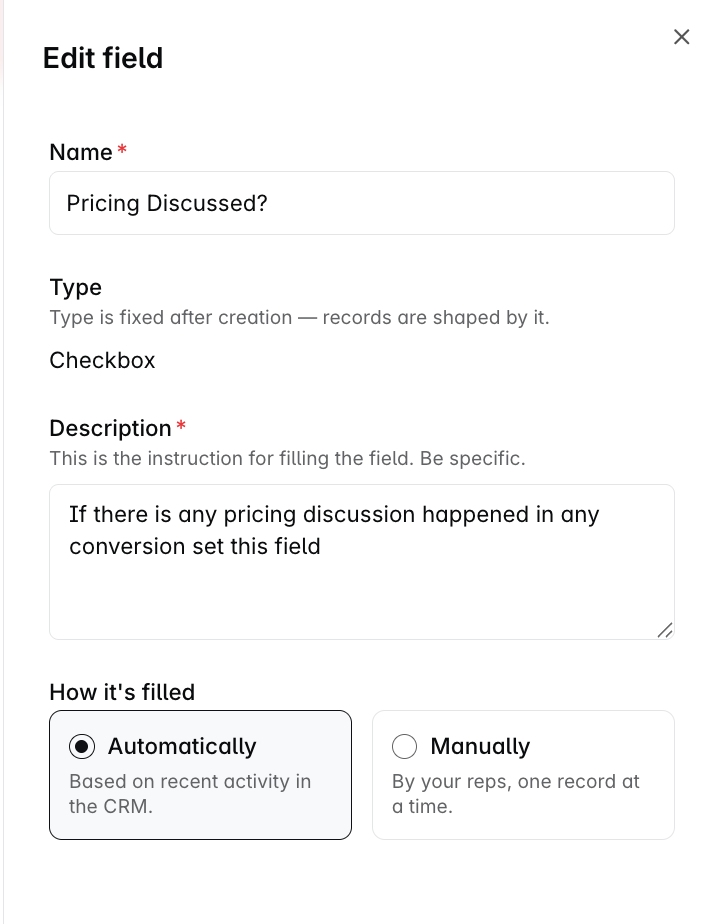
Task: Select the Manually radio option
Action: pos(523,775)
